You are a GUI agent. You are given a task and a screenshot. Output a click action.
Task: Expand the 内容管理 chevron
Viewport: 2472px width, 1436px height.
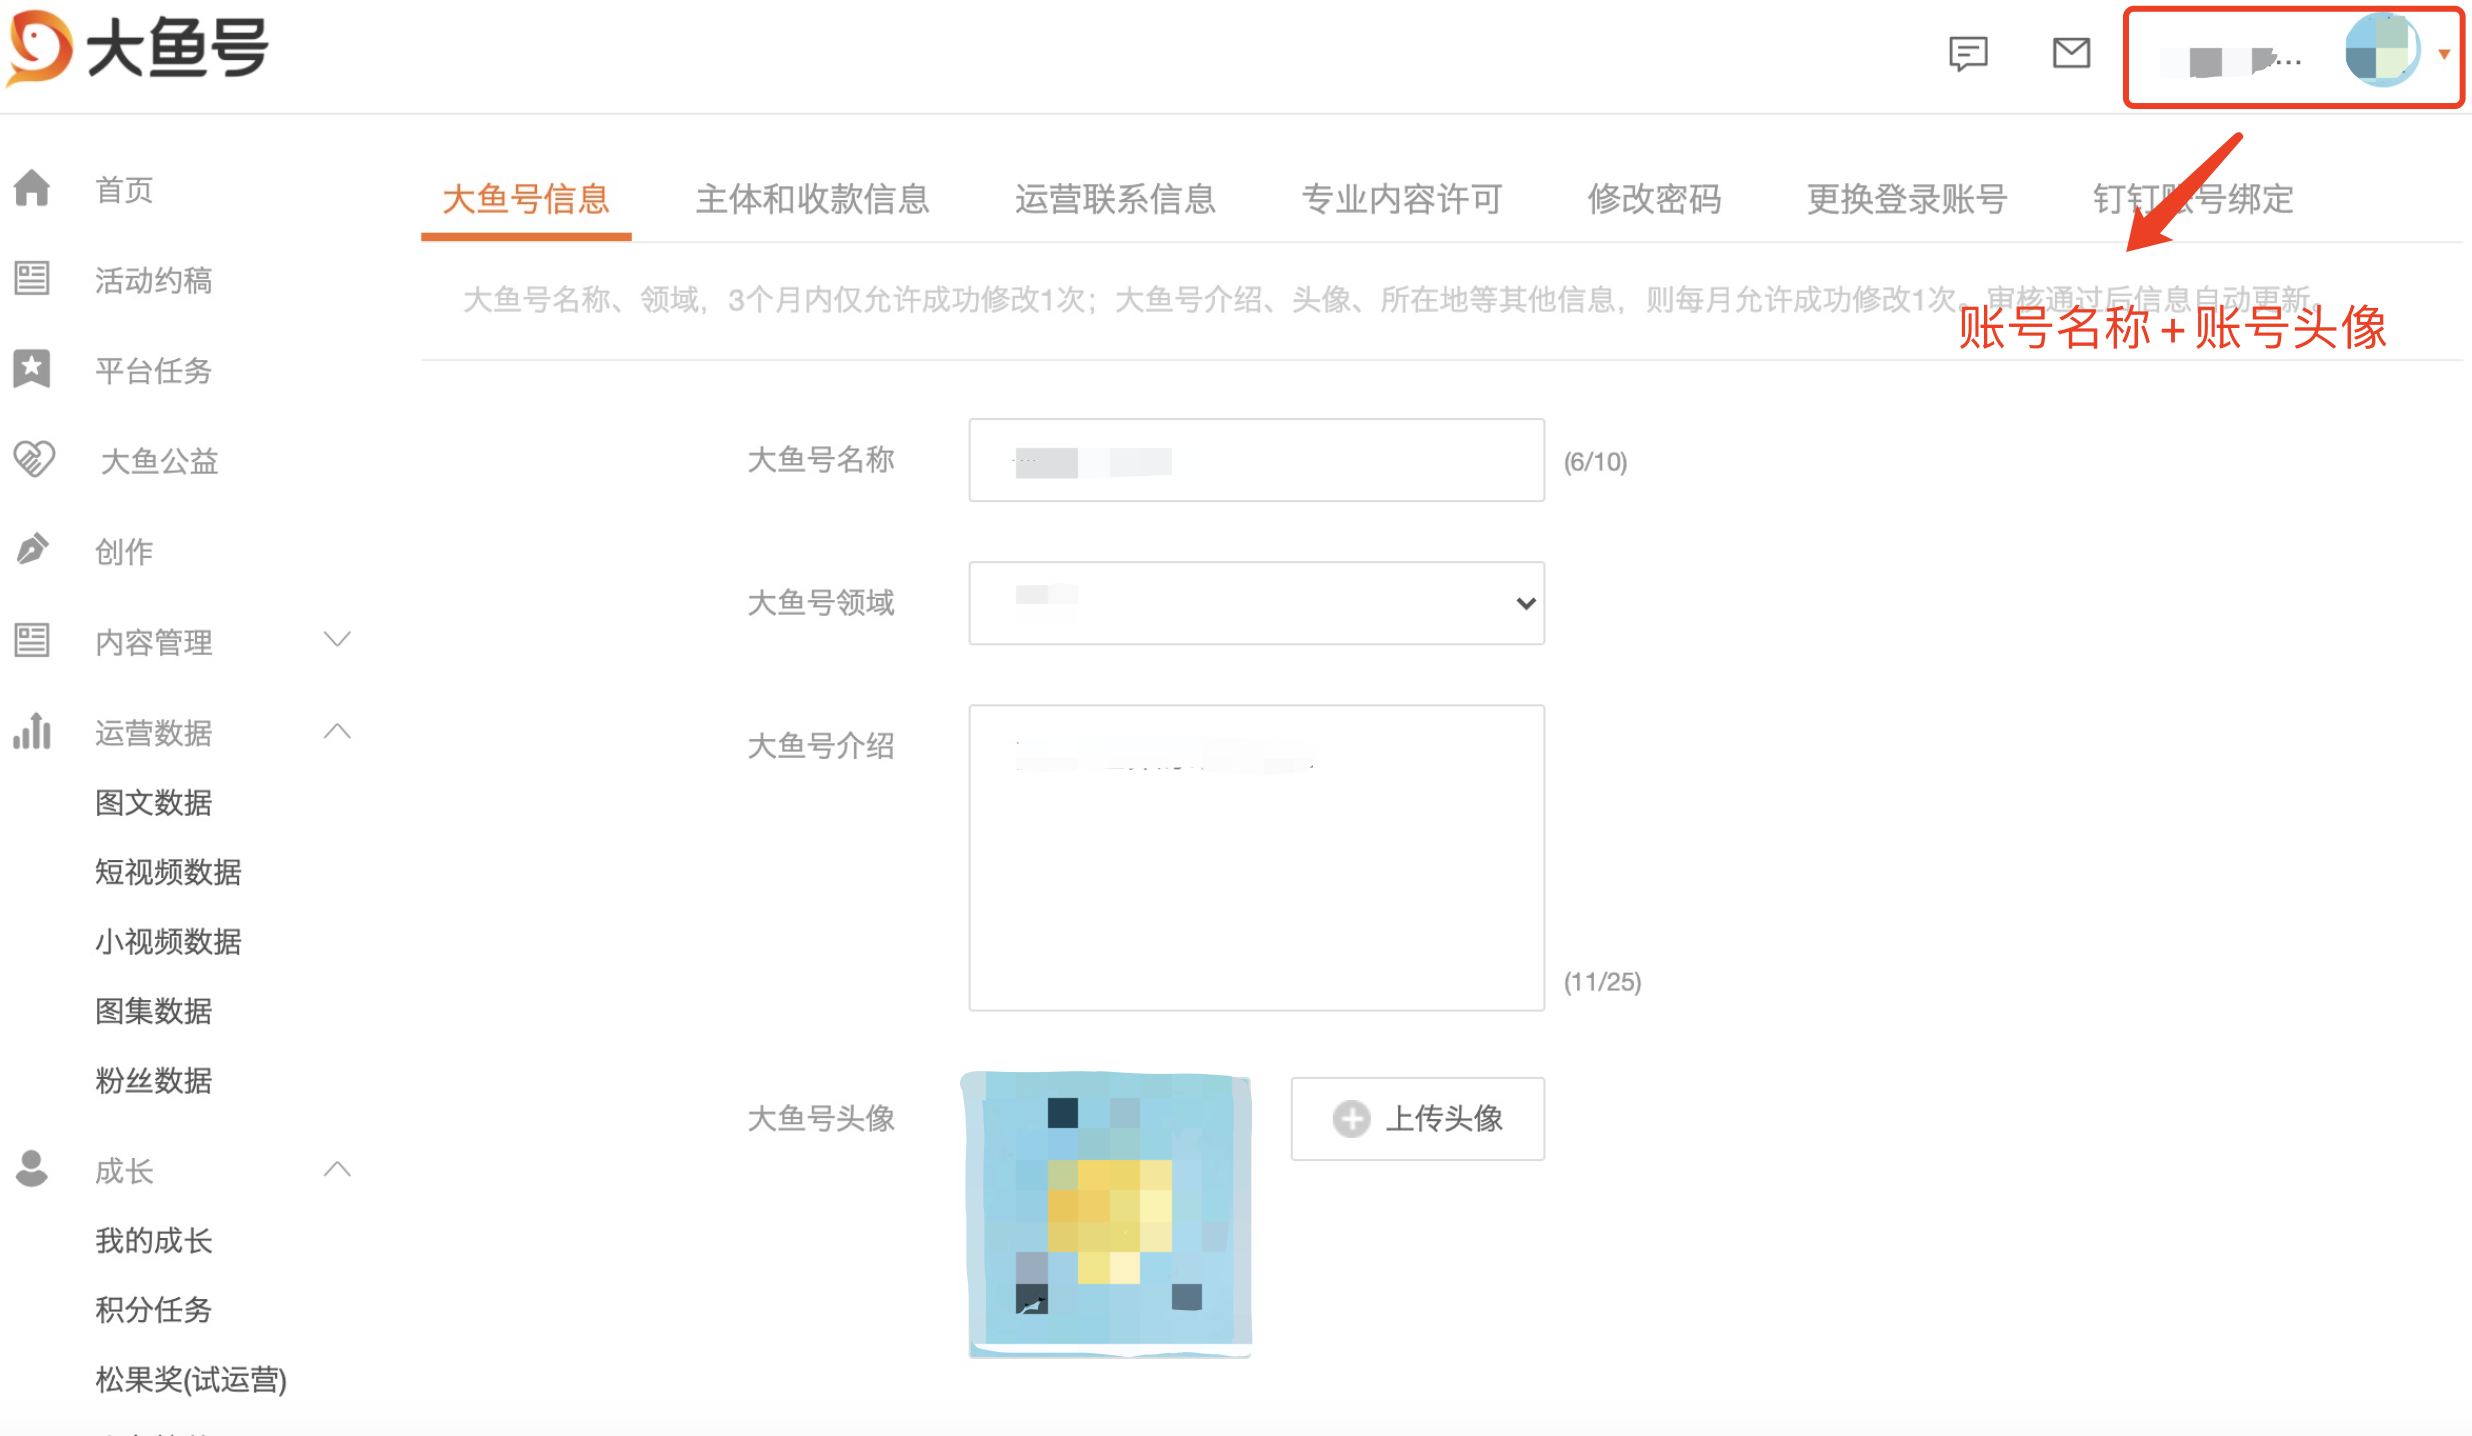tap(338, 639)
